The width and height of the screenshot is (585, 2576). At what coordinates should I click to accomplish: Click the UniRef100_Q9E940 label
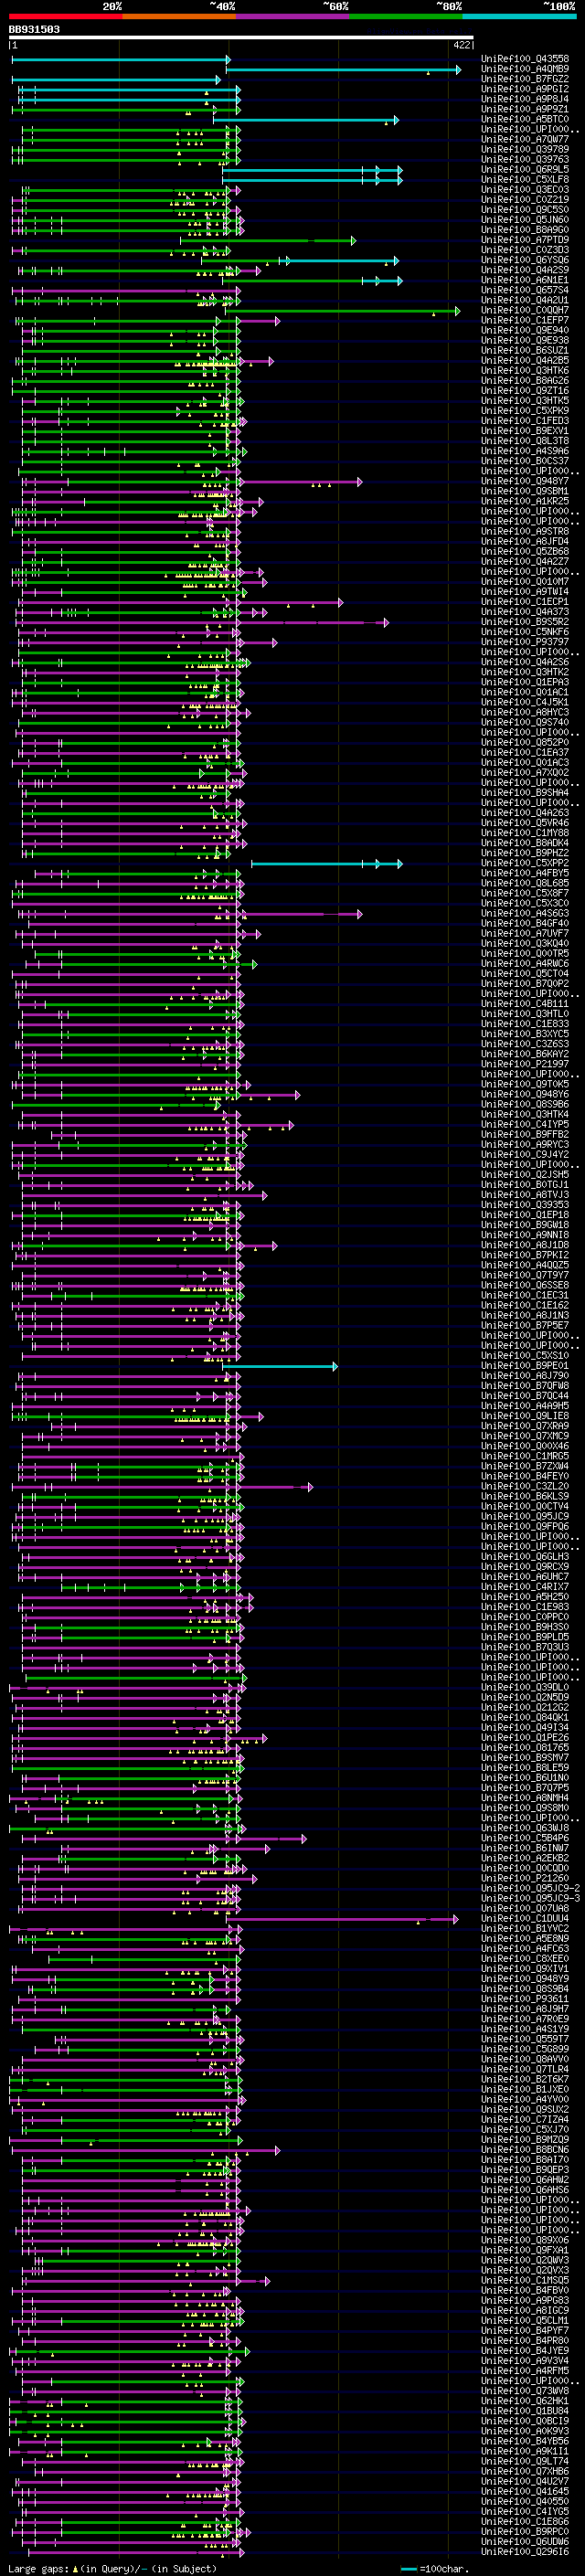[x=525, y=330]
